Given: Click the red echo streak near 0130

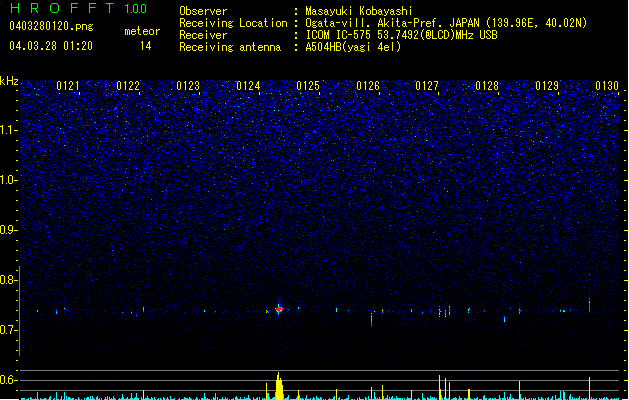Looking at the screenshot, I should coord(589,305).
